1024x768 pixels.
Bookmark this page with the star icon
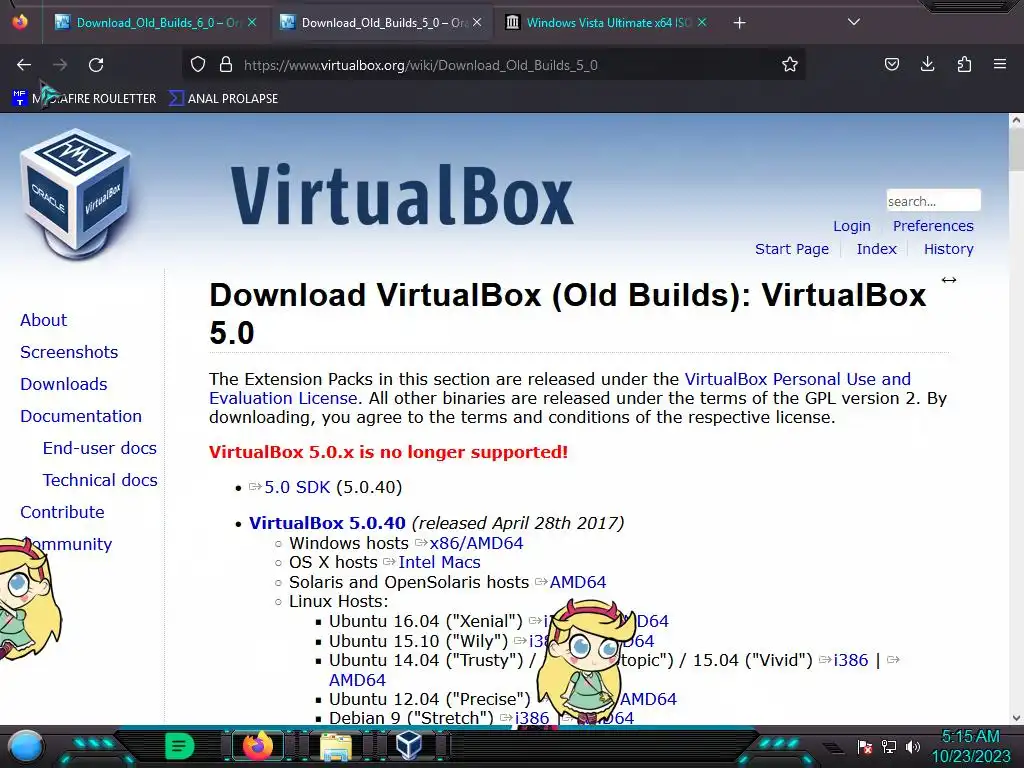coord(790,65)
